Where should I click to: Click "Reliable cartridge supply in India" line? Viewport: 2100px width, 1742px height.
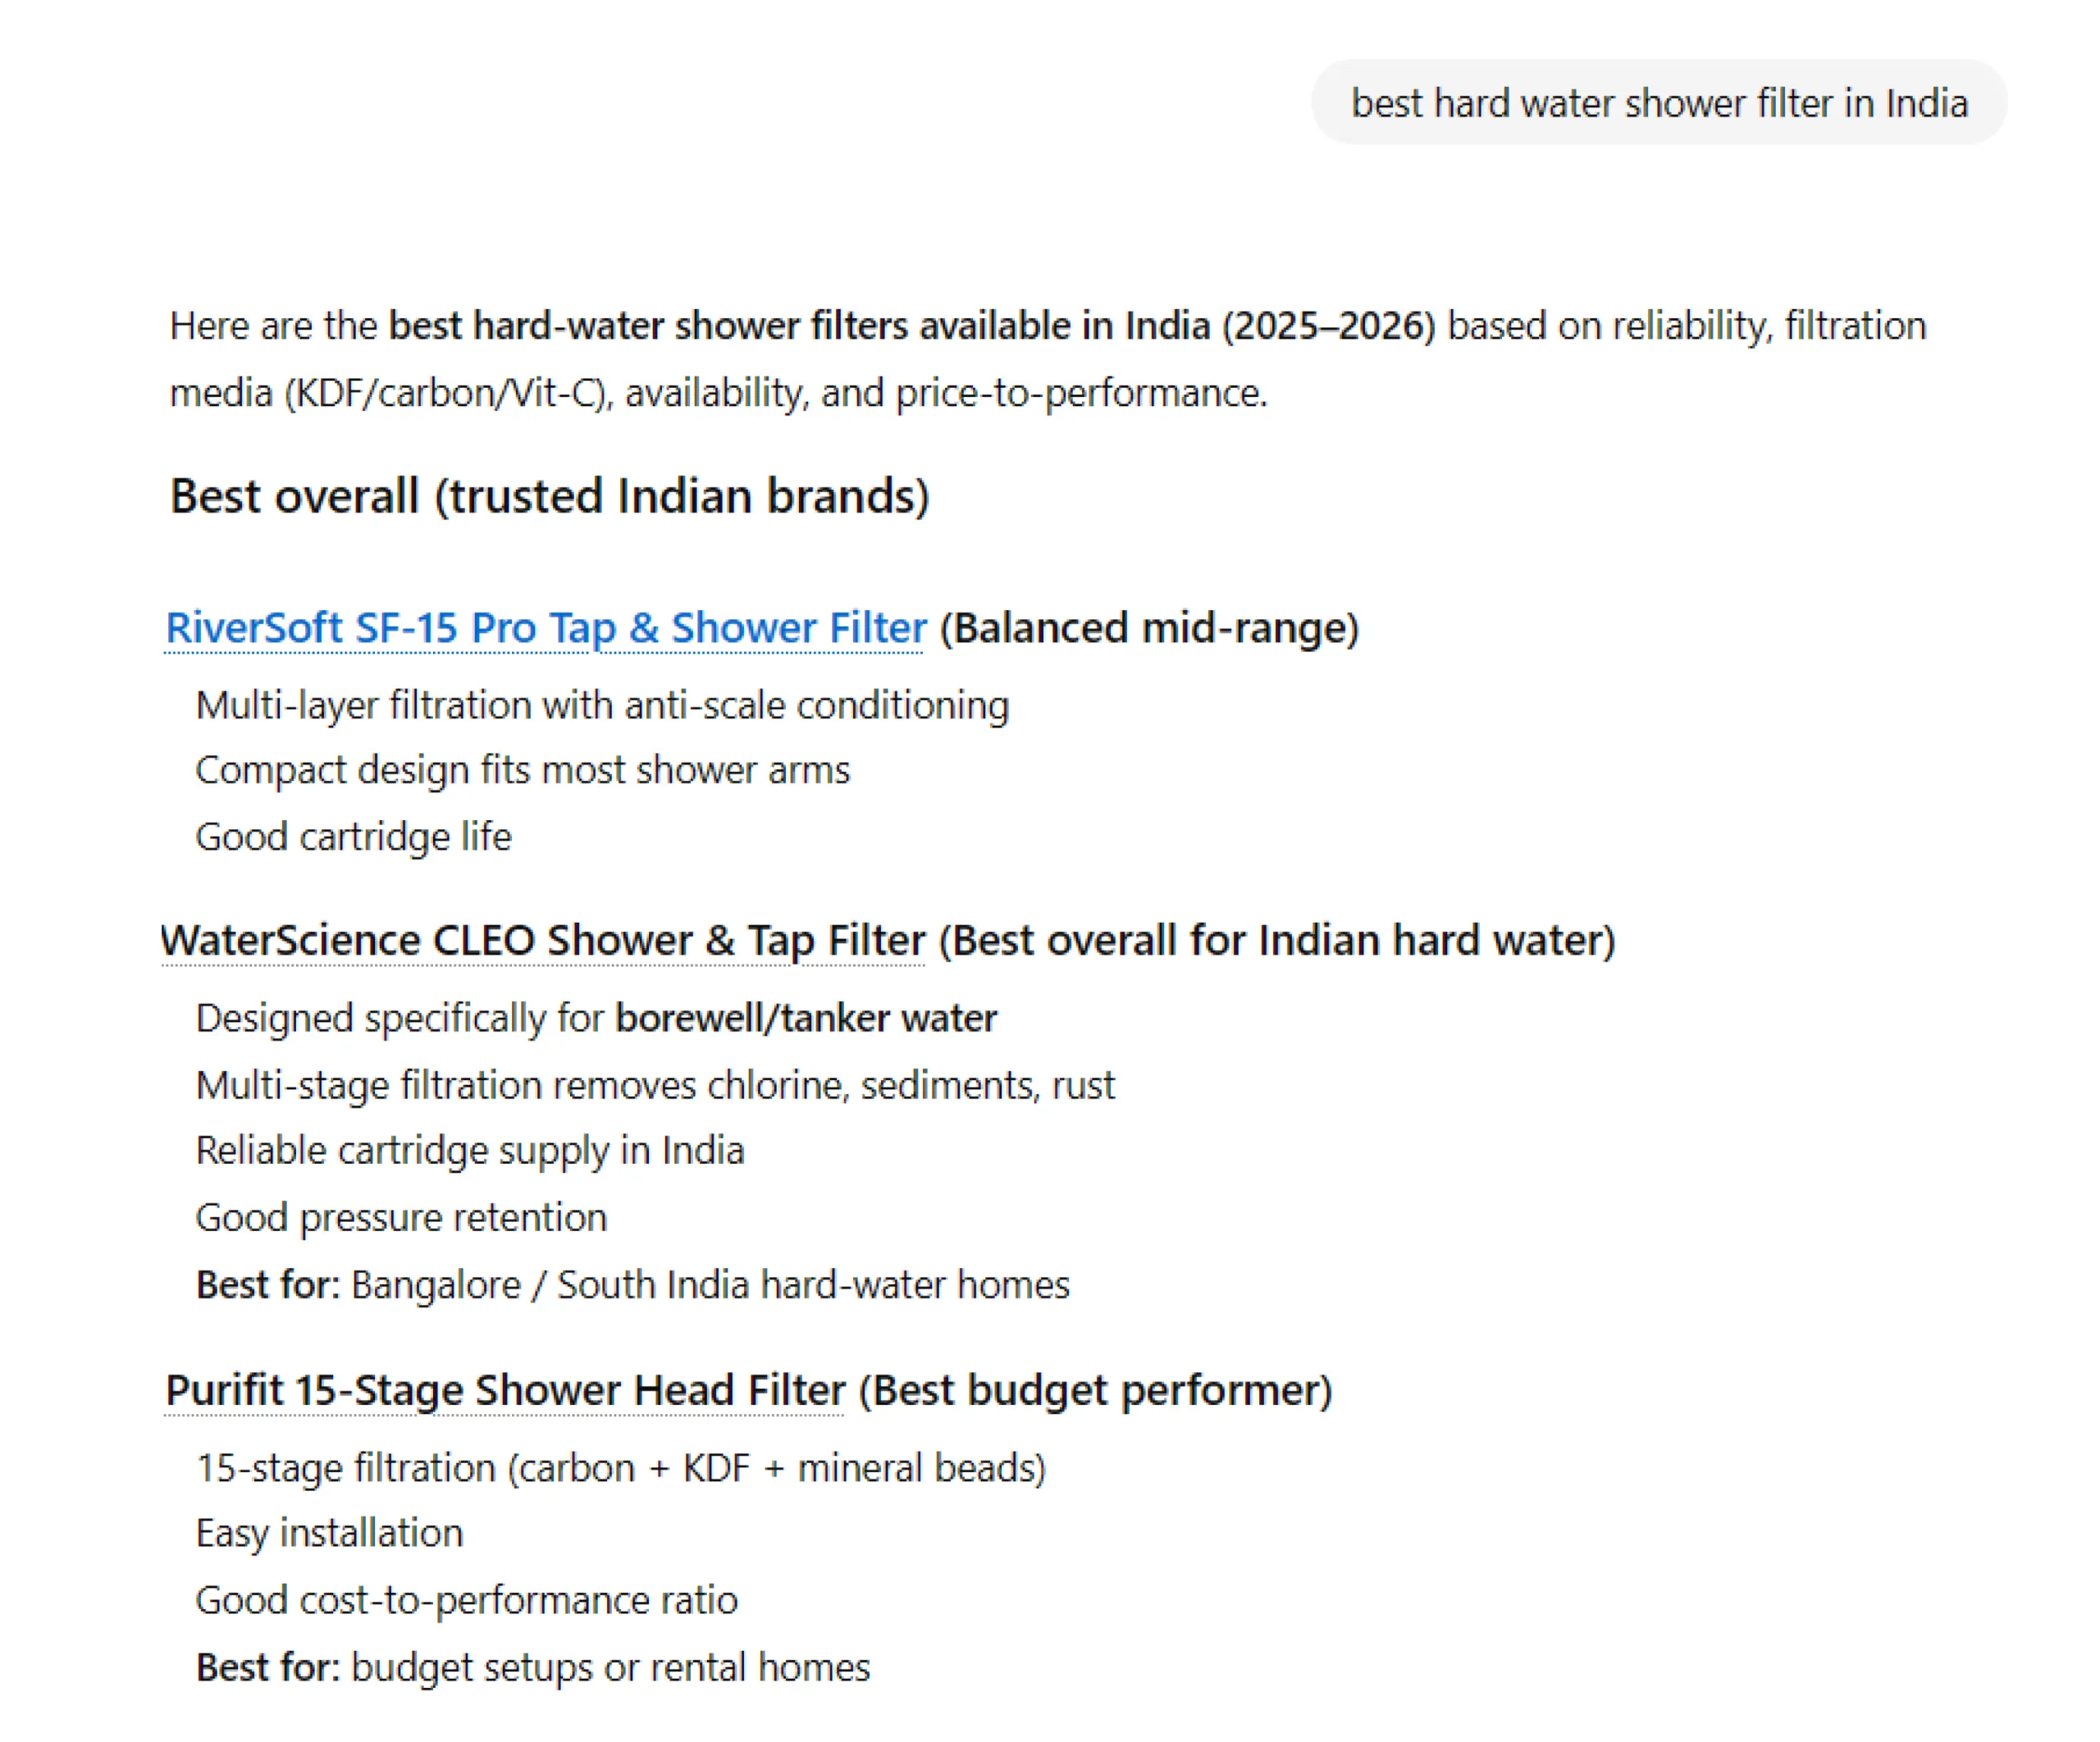pyautogui.click(x=470, y=1151)
